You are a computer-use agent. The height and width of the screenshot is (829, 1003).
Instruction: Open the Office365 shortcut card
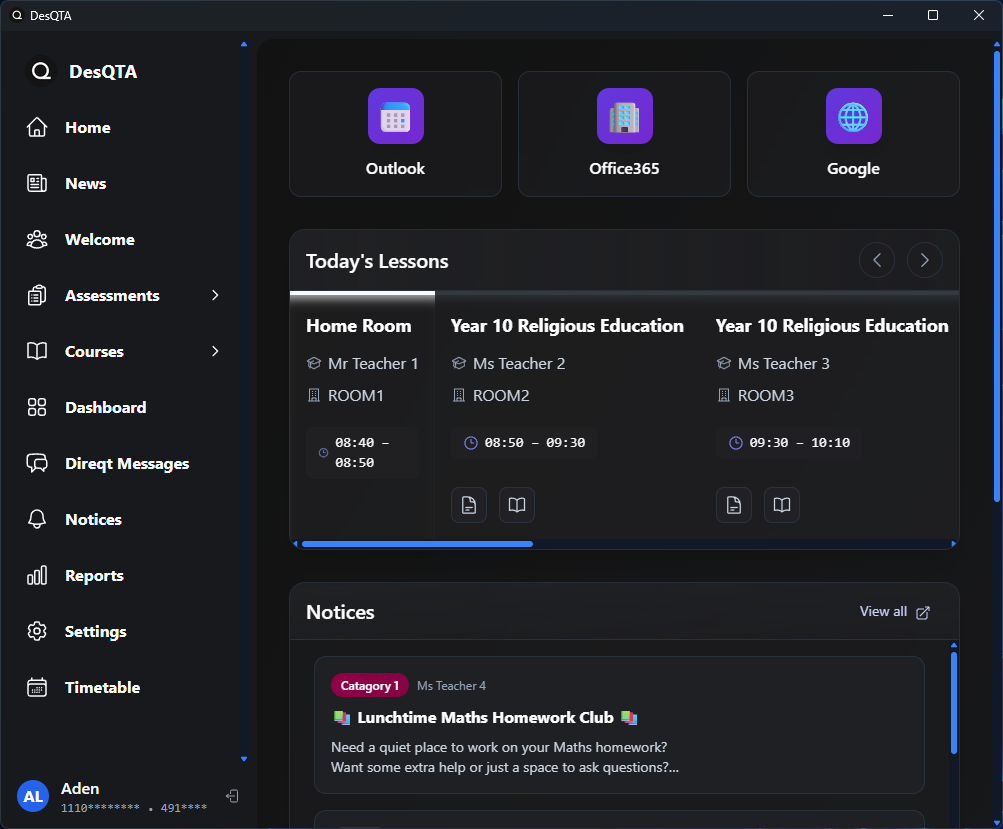(624, 134)
